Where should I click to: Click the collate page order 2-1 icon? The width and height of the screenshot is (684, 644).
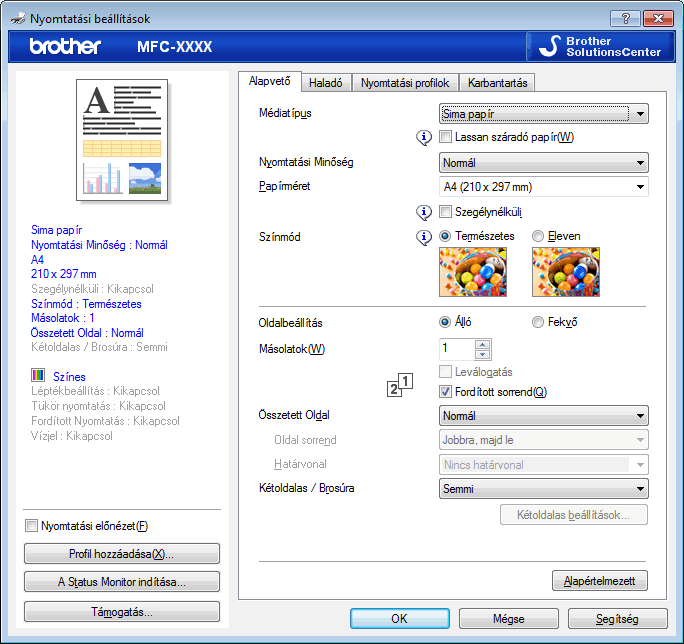click(x=400, y=385)
